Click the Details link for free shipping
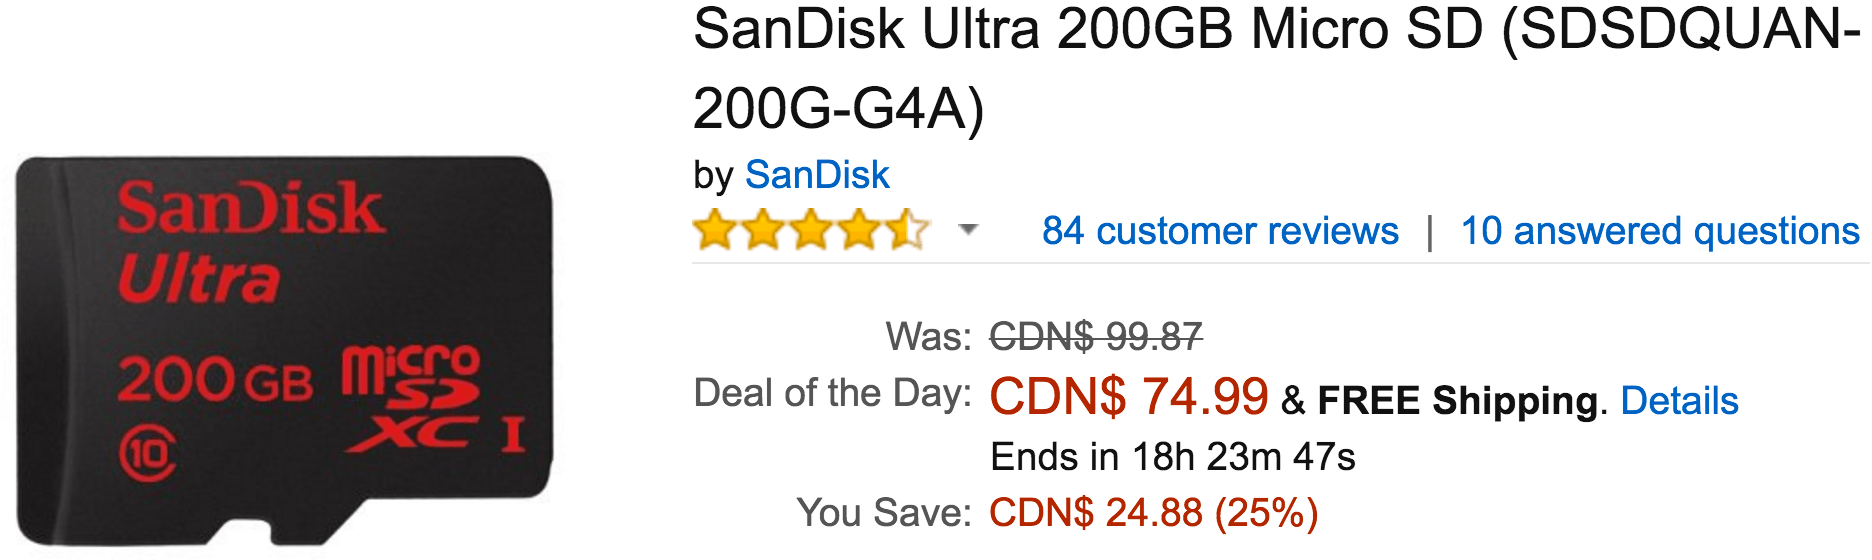 point(1679,400)
